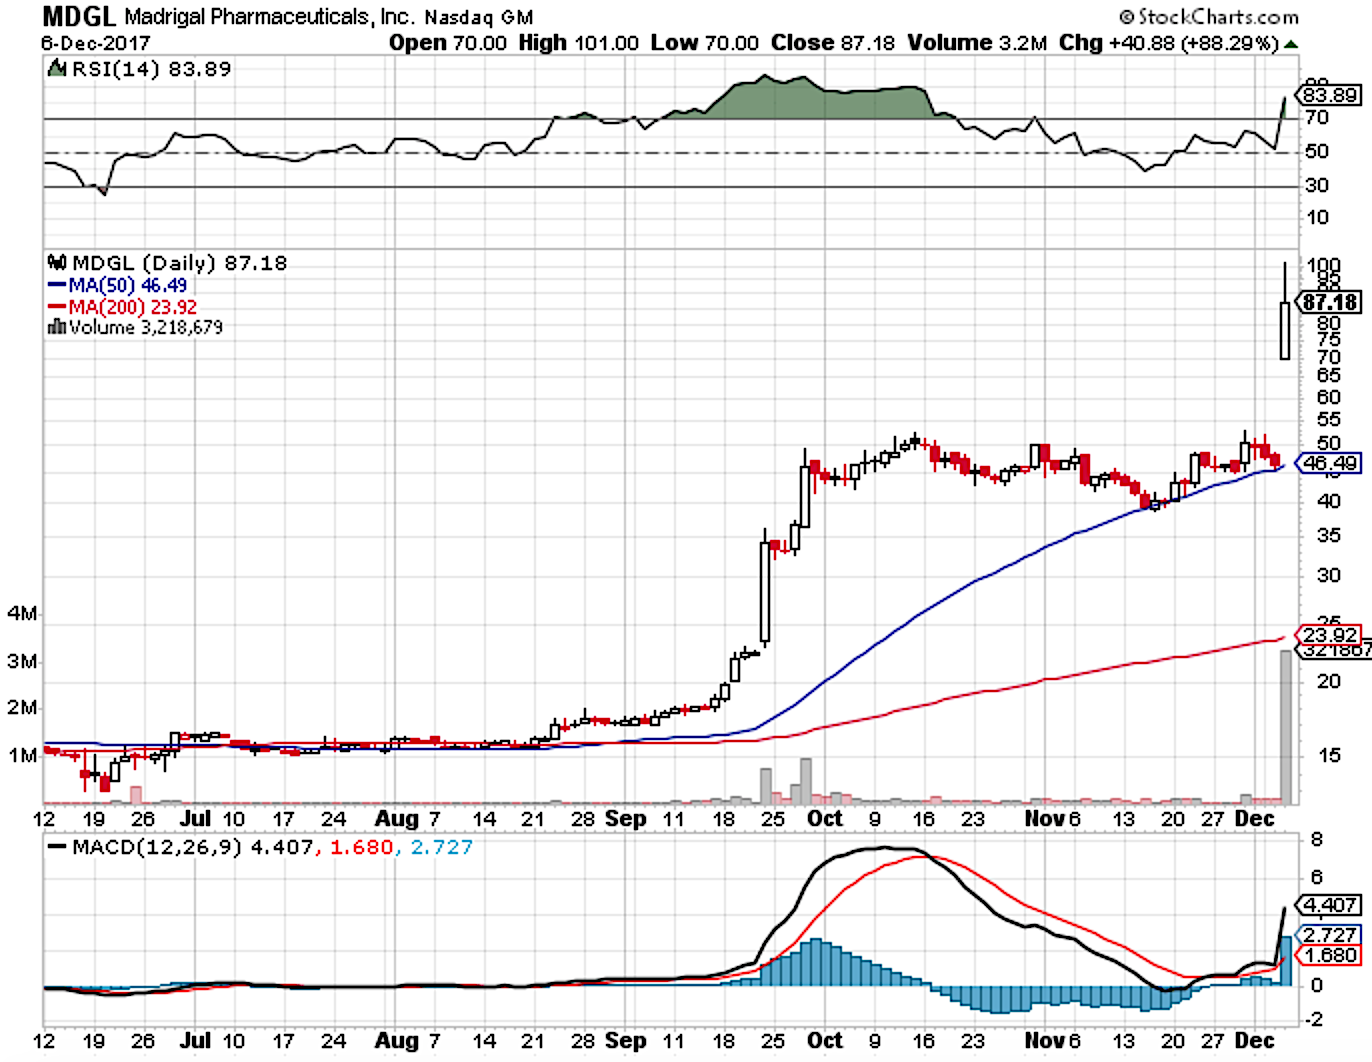
Task: Click the 46.49 MA(50) axis tag
Action: pos(1329,463)
